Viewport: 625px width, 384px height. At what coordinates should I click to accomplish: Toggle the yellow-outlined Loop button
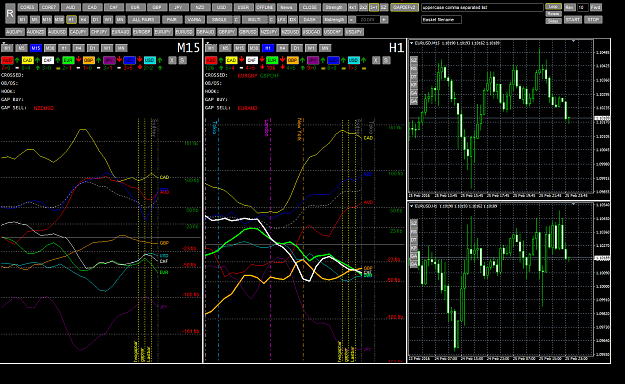[553, 6]
